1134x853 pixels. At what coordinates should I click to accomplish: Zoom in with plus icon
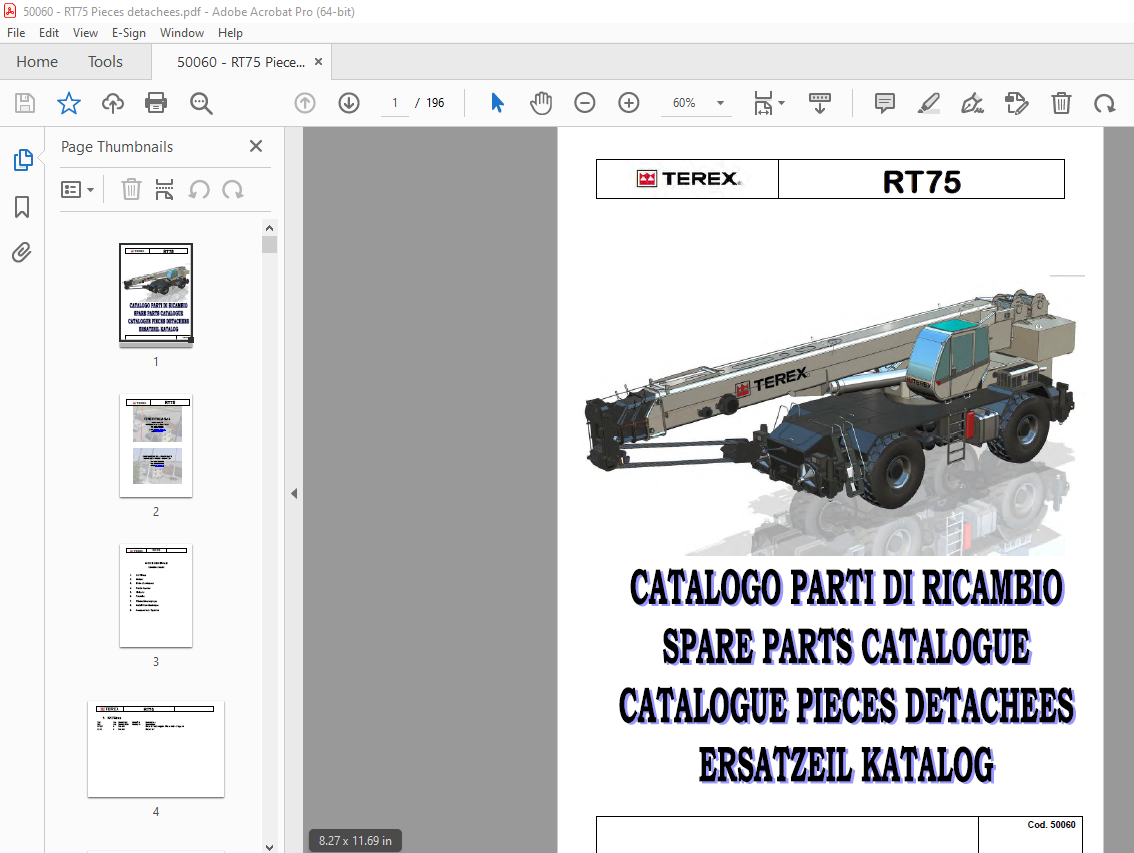(628, 103)
